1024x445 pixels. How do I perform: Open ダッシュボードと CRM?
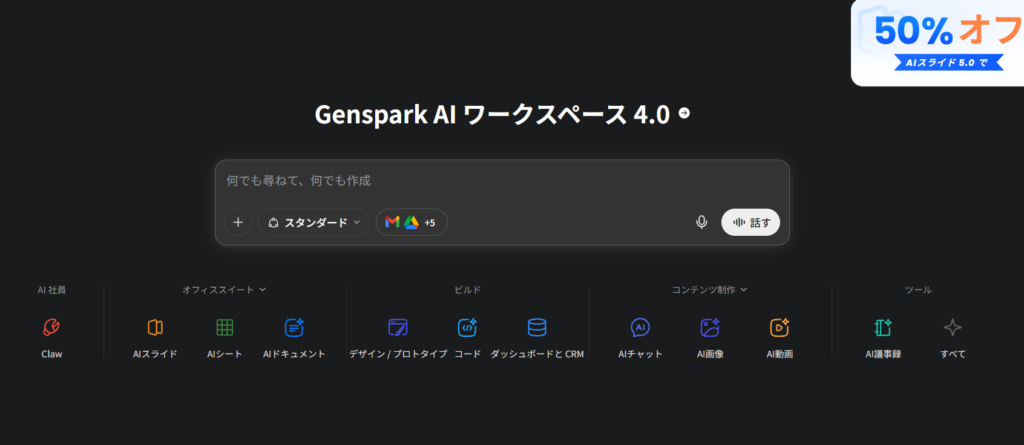(537, 338)
